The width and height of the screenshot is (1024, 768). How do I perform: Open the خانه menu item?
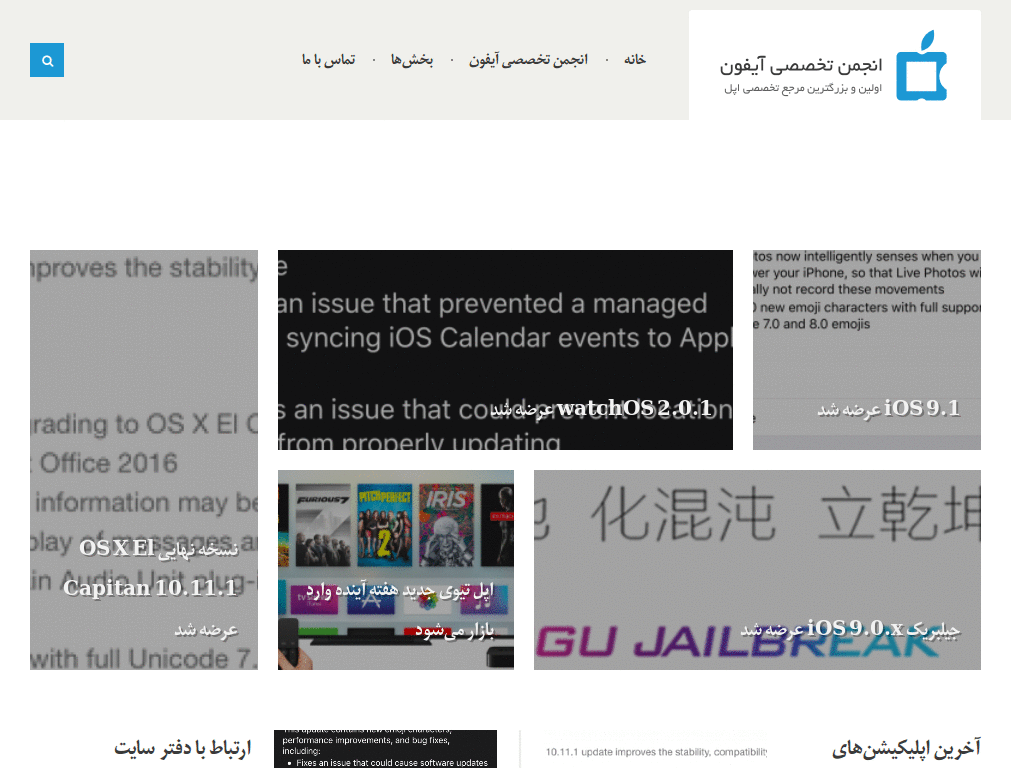point(635,59)
